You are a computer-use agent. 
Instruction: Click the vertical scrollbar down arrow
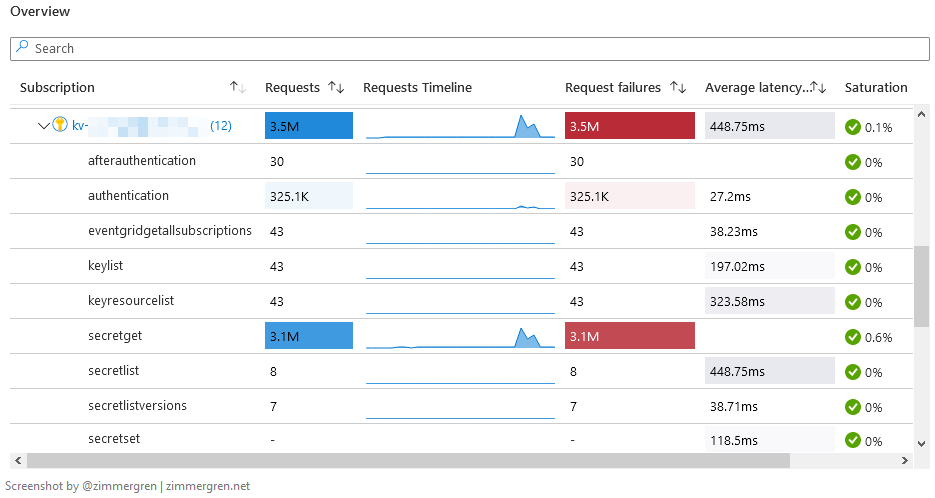pos(921,443)
